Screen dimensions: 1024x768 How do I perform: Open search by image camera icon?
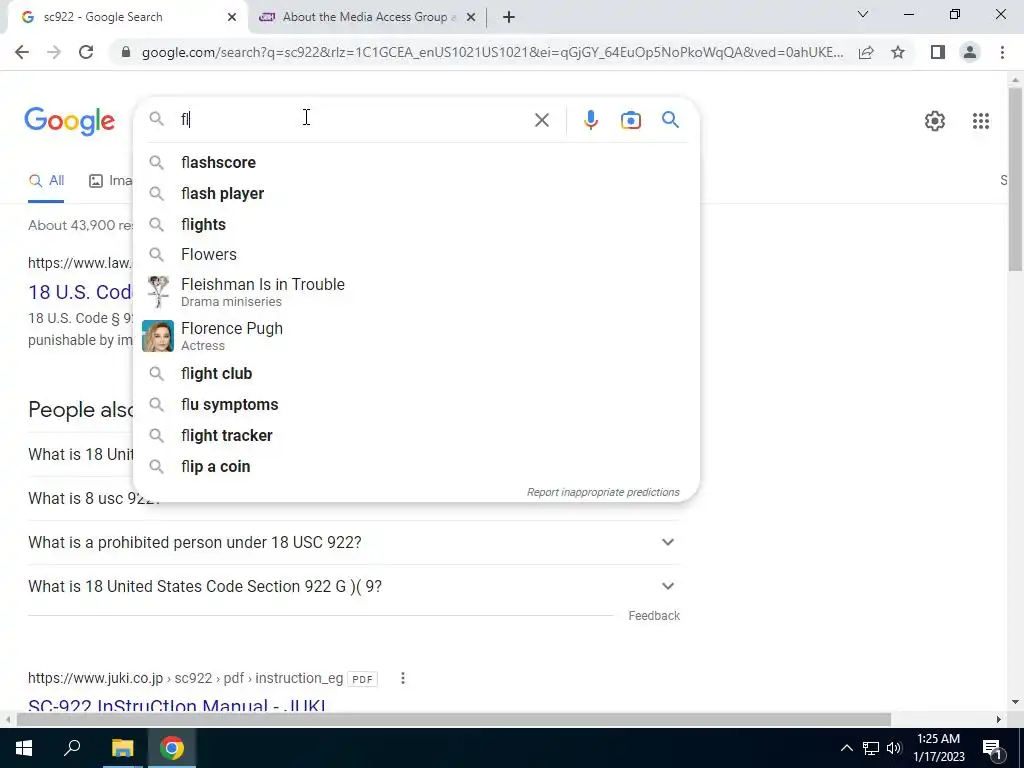tap(630, 120)
